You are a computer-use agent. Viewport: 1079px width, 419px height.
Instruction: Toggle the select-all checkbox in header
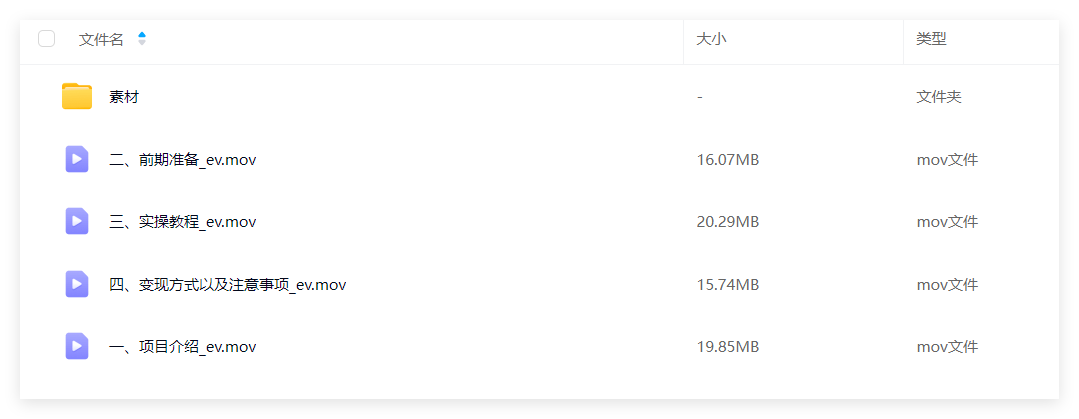tap(46, 39)
